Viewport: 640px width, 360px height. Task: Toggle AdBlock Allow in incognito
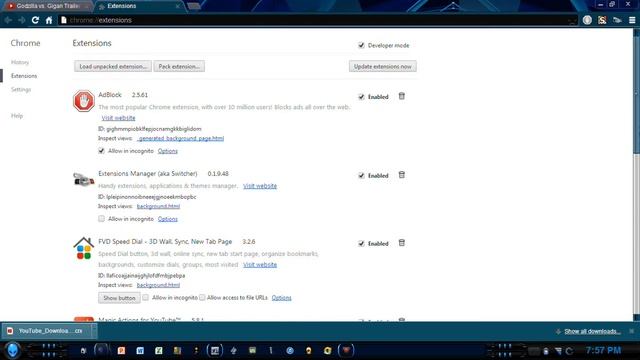[x=101, y=151]
